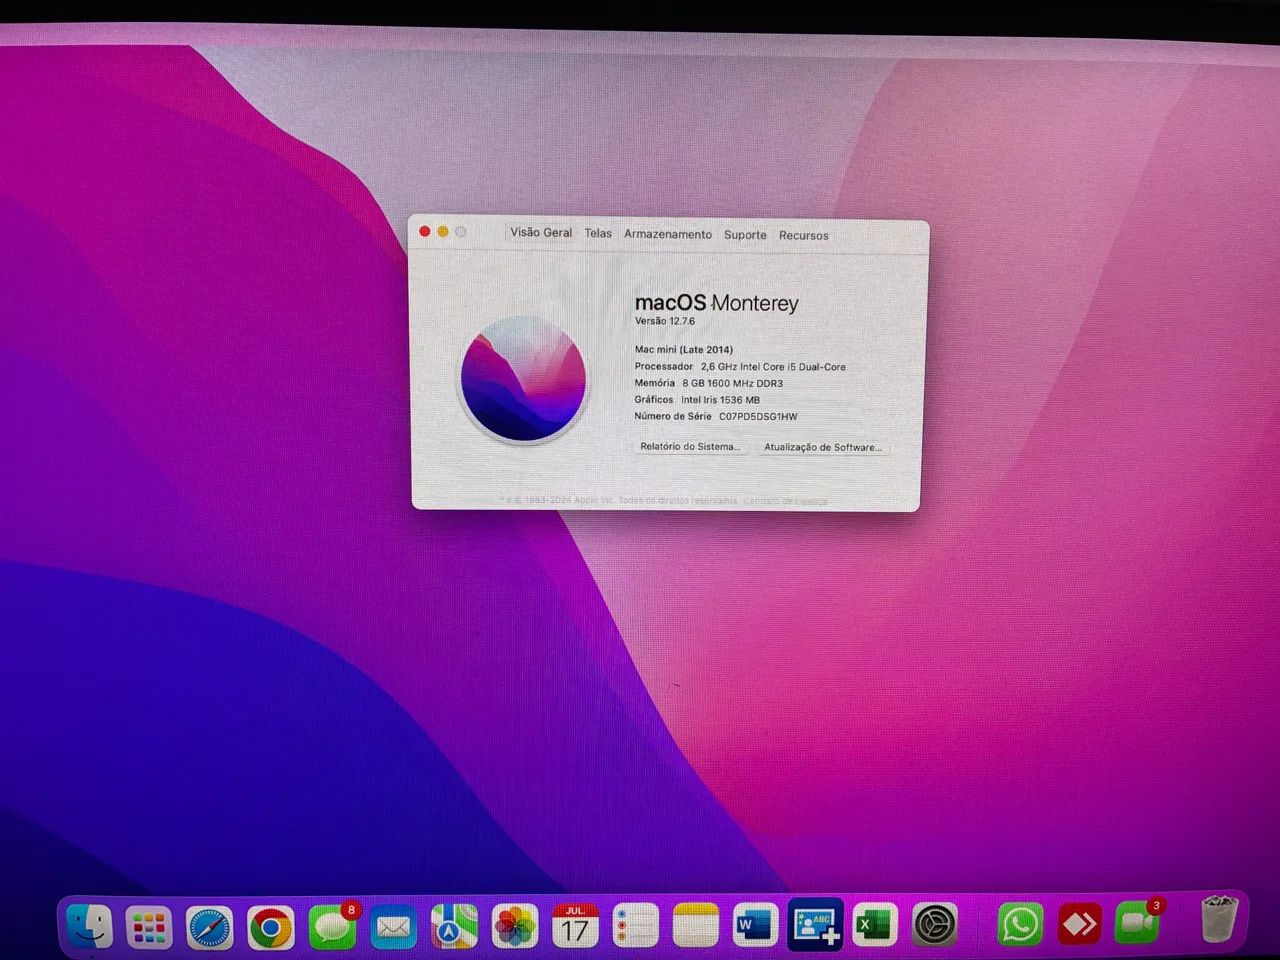Click the 2,6 GHz Intel Core i5 processor text
Screen dimensions: 1280x960
[x=773, y=367]
